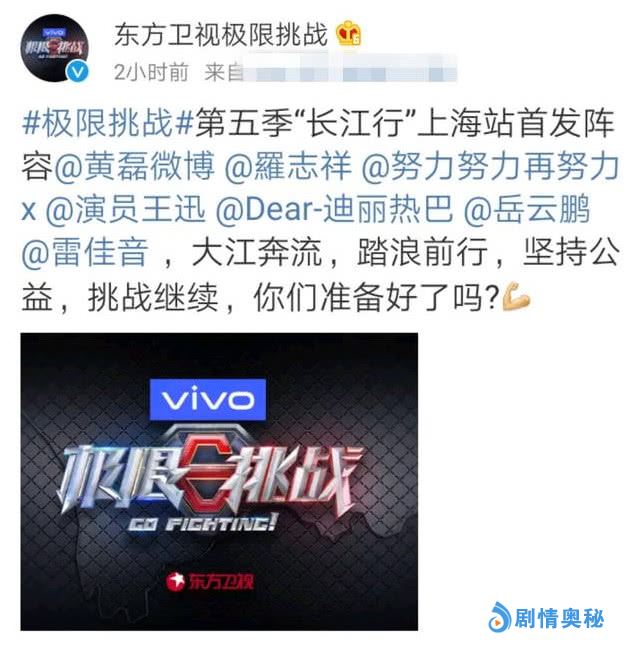632x648 pixels.
Task: Open the @演员王迅 mention
Action: tap(125, 209)
